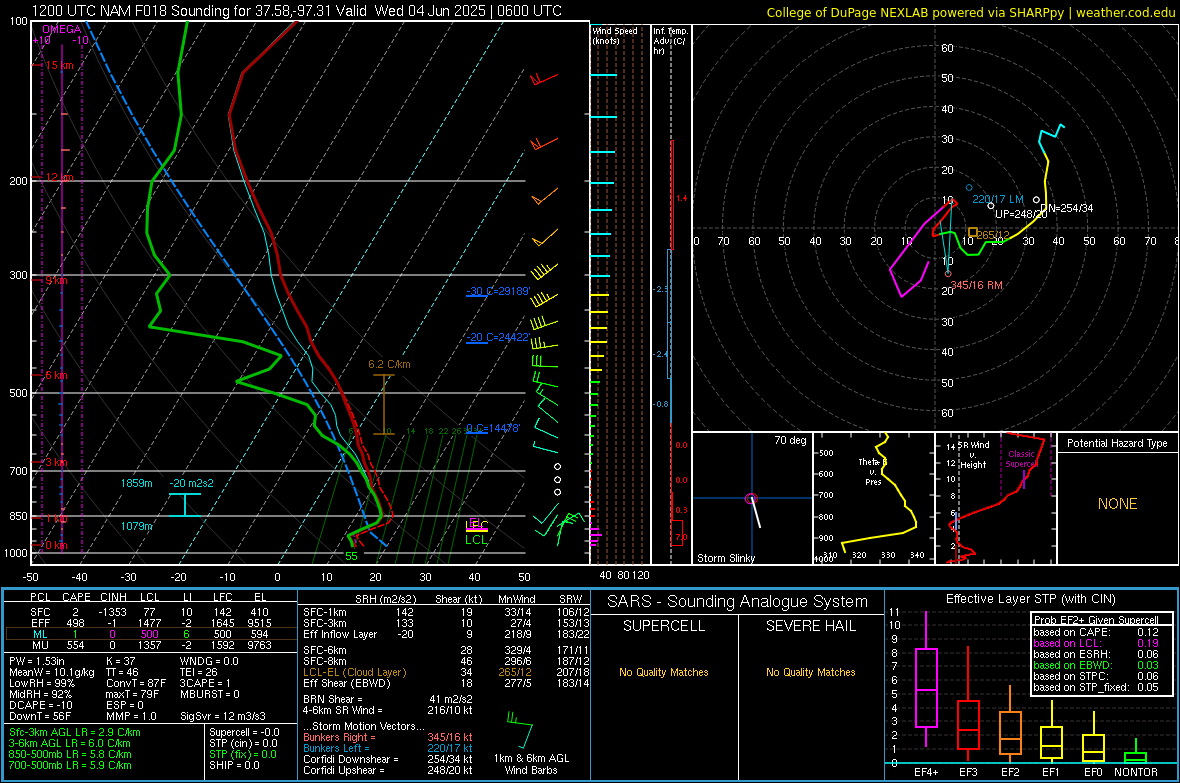Click the orange square 265/12 marker on the hodograph
Viewport: 1180px width, 783px height.
pos(972,233)
